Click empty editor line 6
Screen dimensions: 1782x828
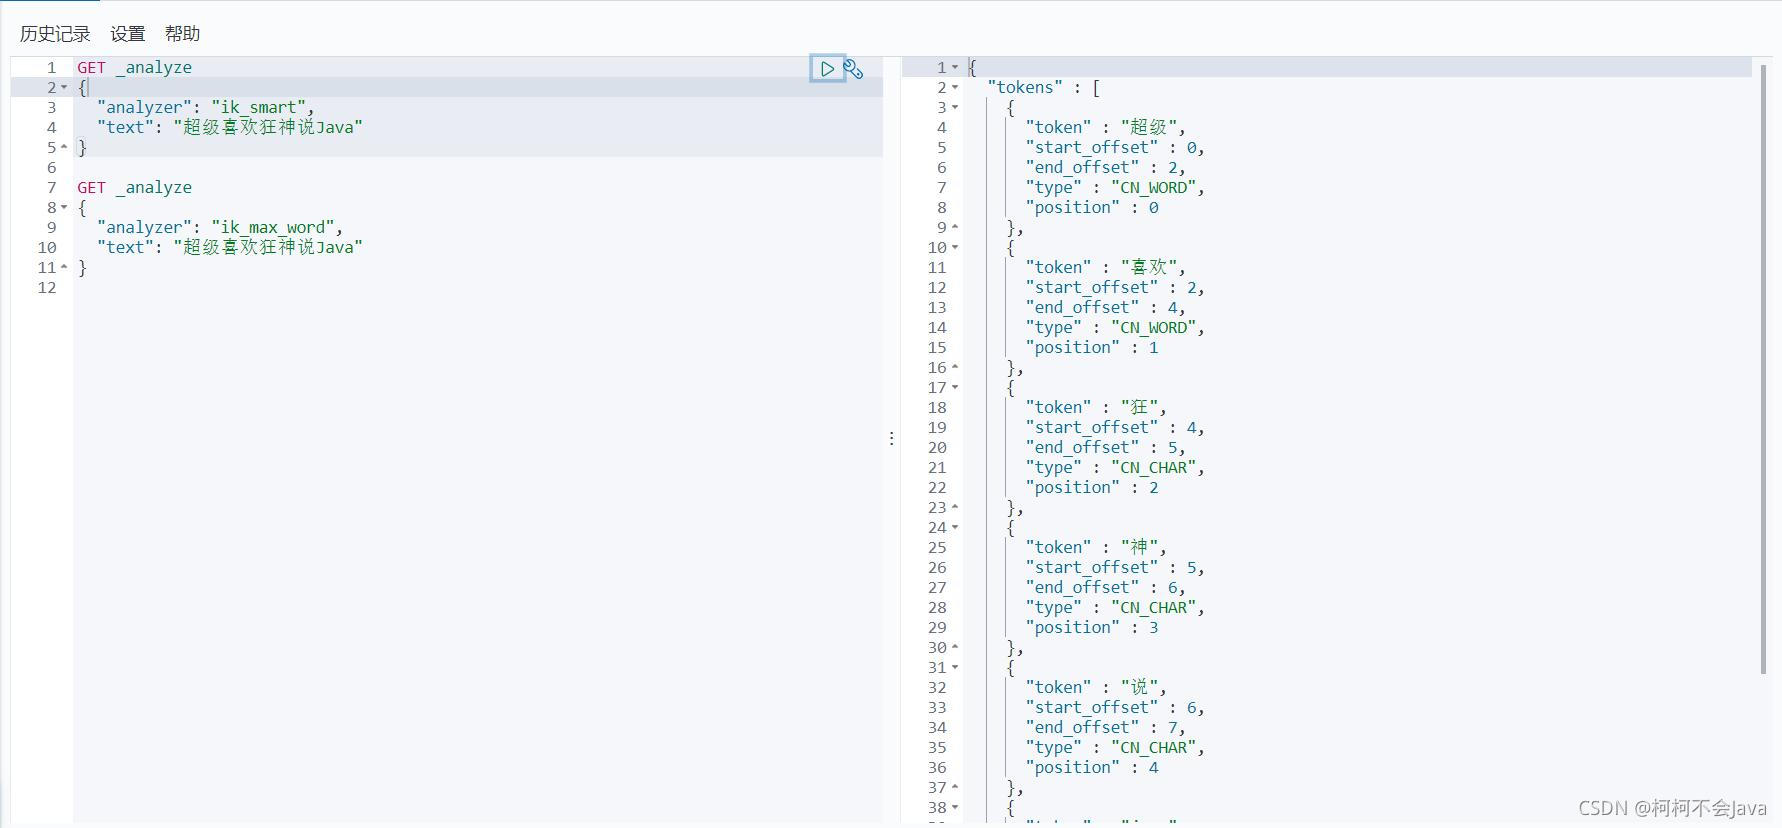478,168
